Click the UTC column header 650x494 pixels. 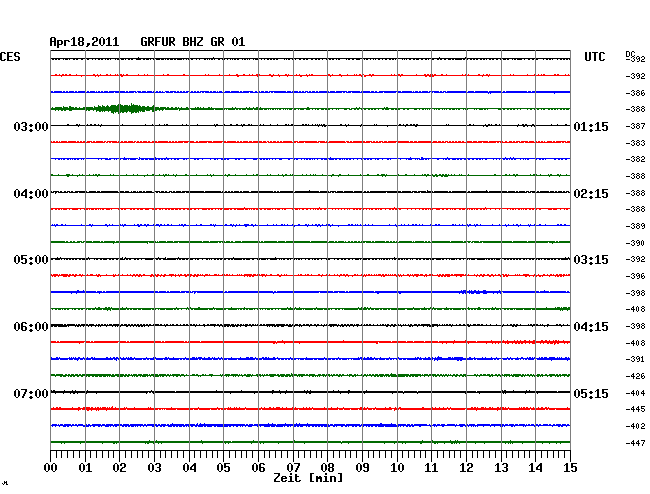(x=594, y=57)
